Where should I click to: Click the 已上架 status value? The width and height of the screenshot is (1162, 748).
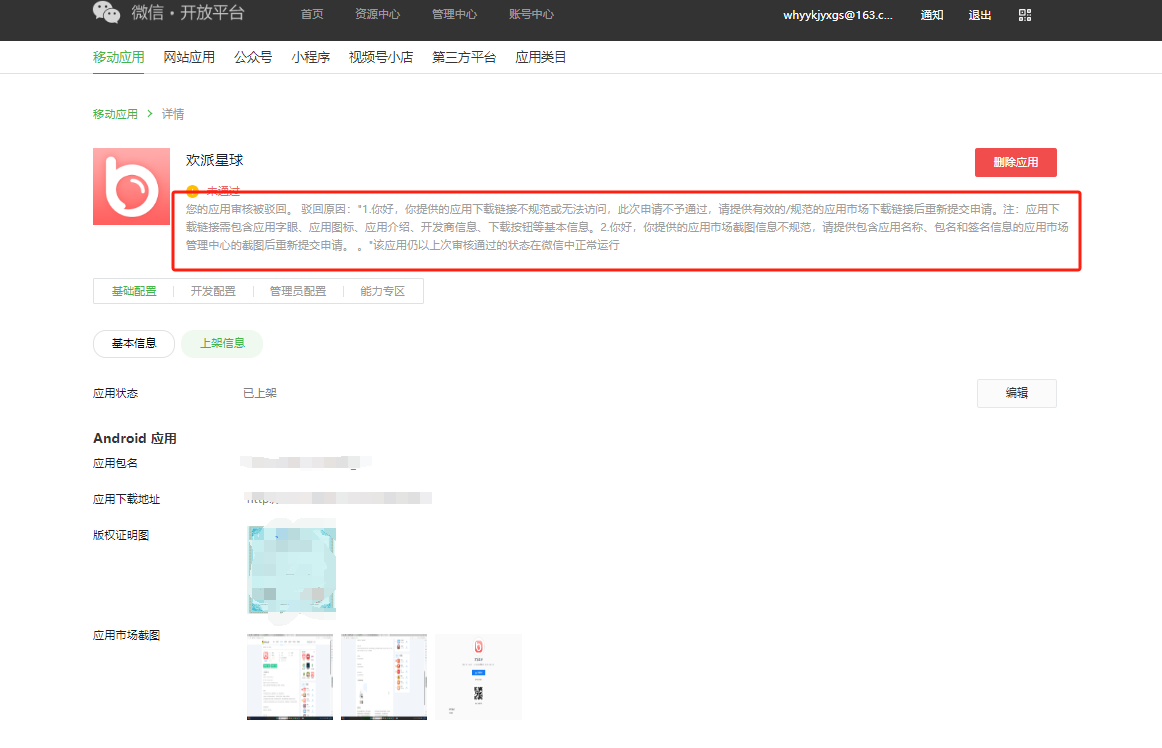point(260,393)
